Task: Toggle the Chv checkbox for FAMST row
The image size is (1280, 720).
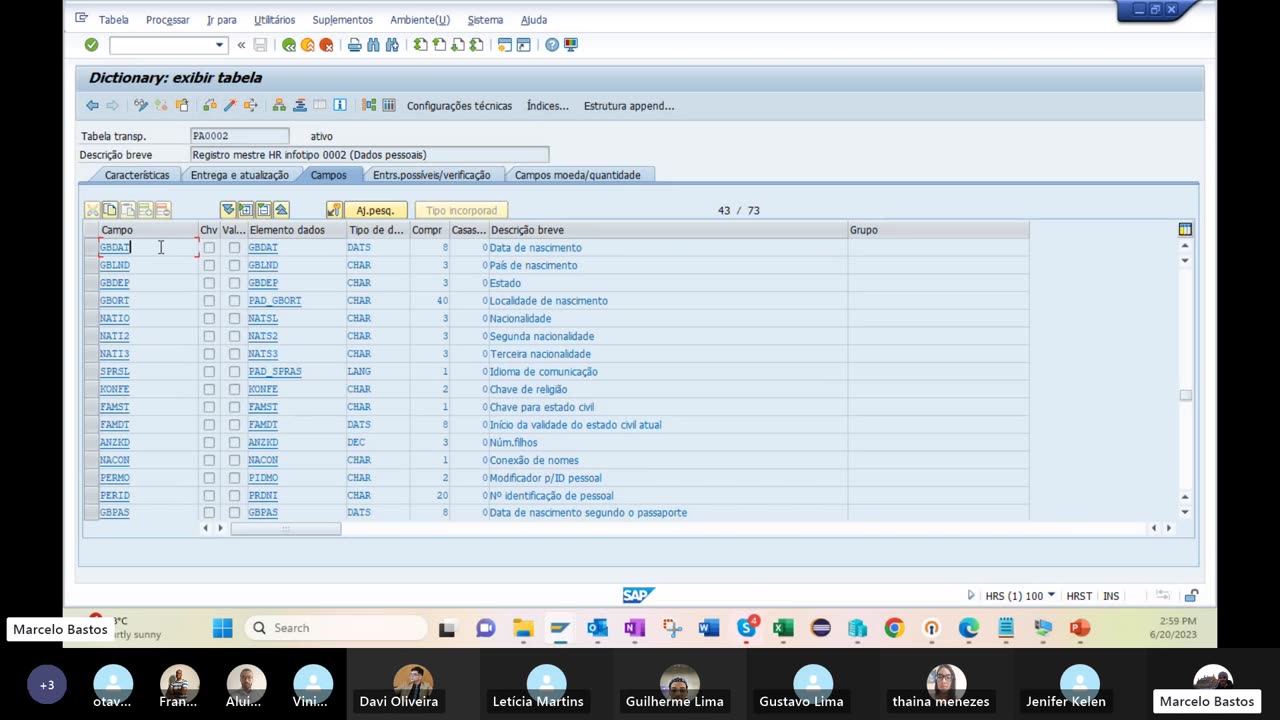Action: click(209, 407)
